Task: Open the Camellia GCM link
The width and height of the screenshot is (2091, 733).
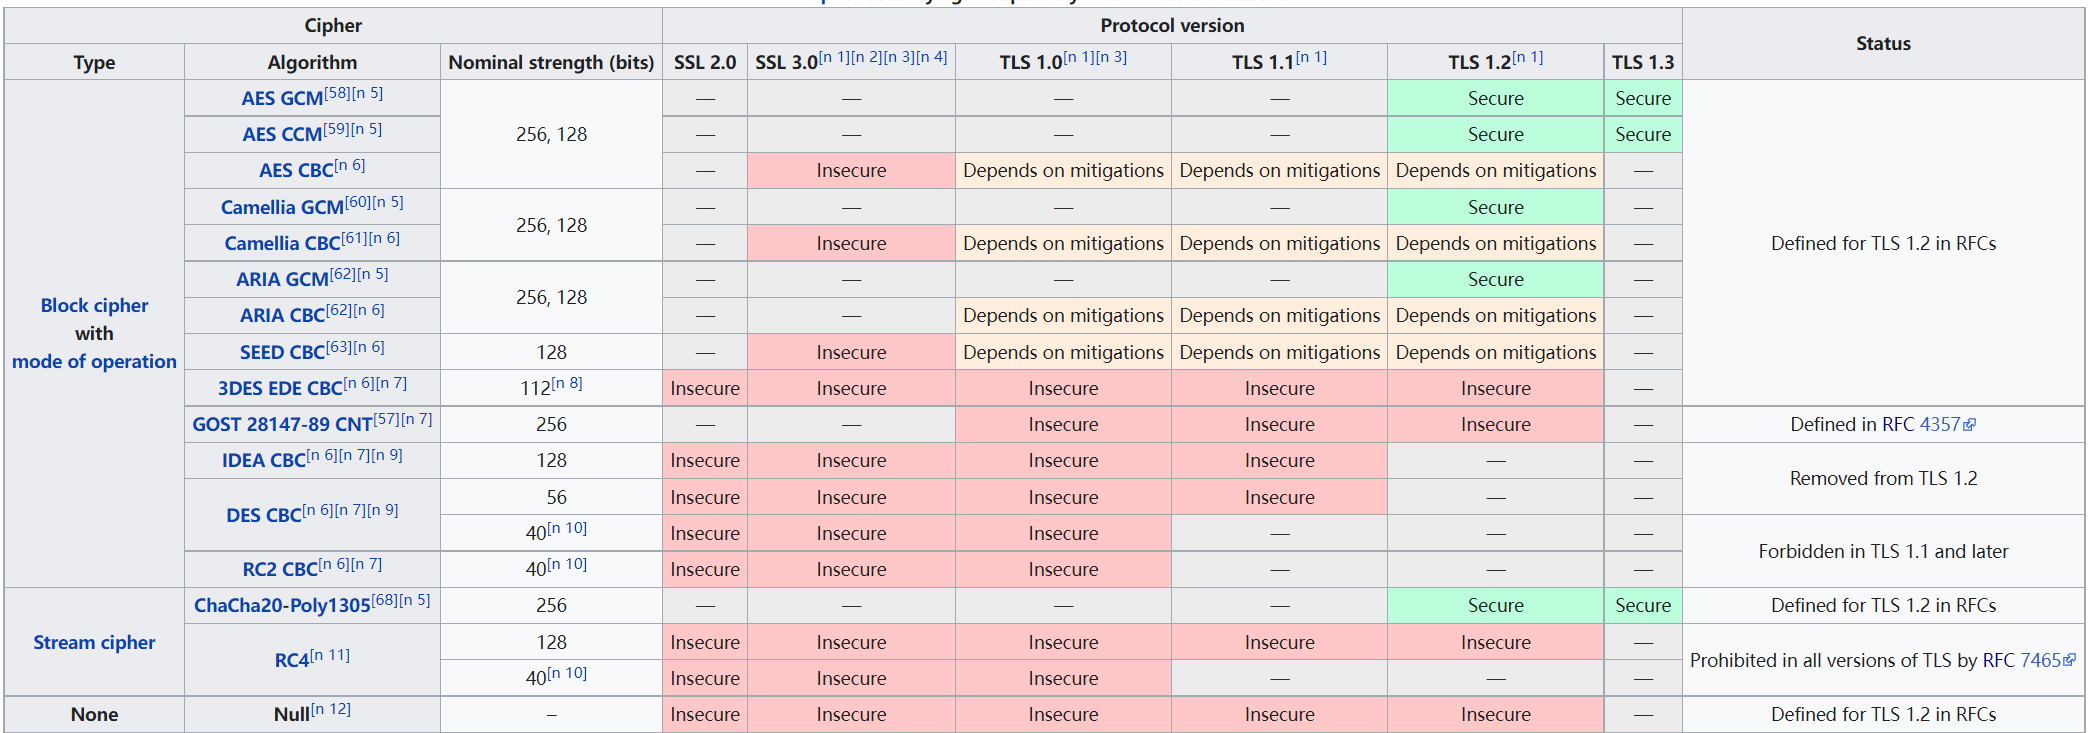Action: [x=281, y=208]
